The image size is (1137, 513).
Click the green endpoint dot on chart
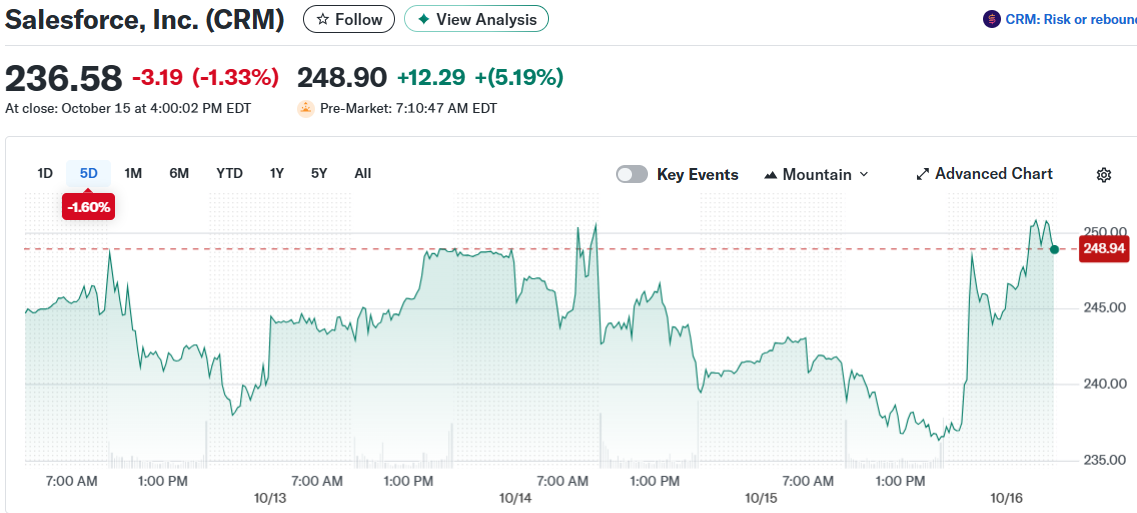1054,249
